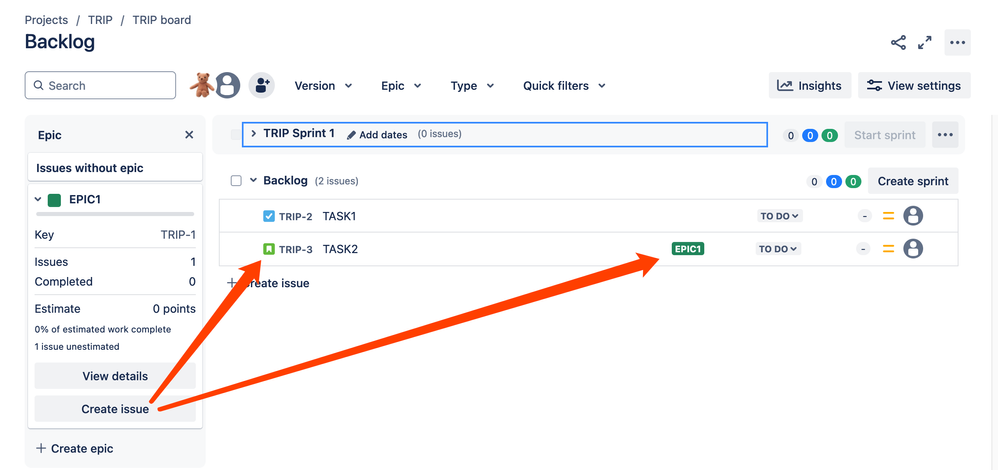Viewport: 998px width, 470px height.
Task: Click Create epic
Action: [74, 448]
